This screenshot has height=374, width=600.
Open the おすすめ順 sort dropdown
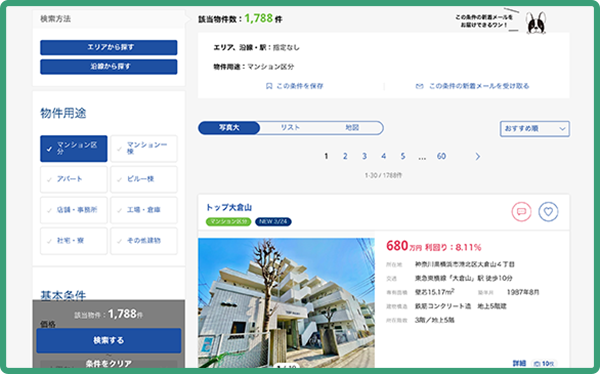click(535, 129)
